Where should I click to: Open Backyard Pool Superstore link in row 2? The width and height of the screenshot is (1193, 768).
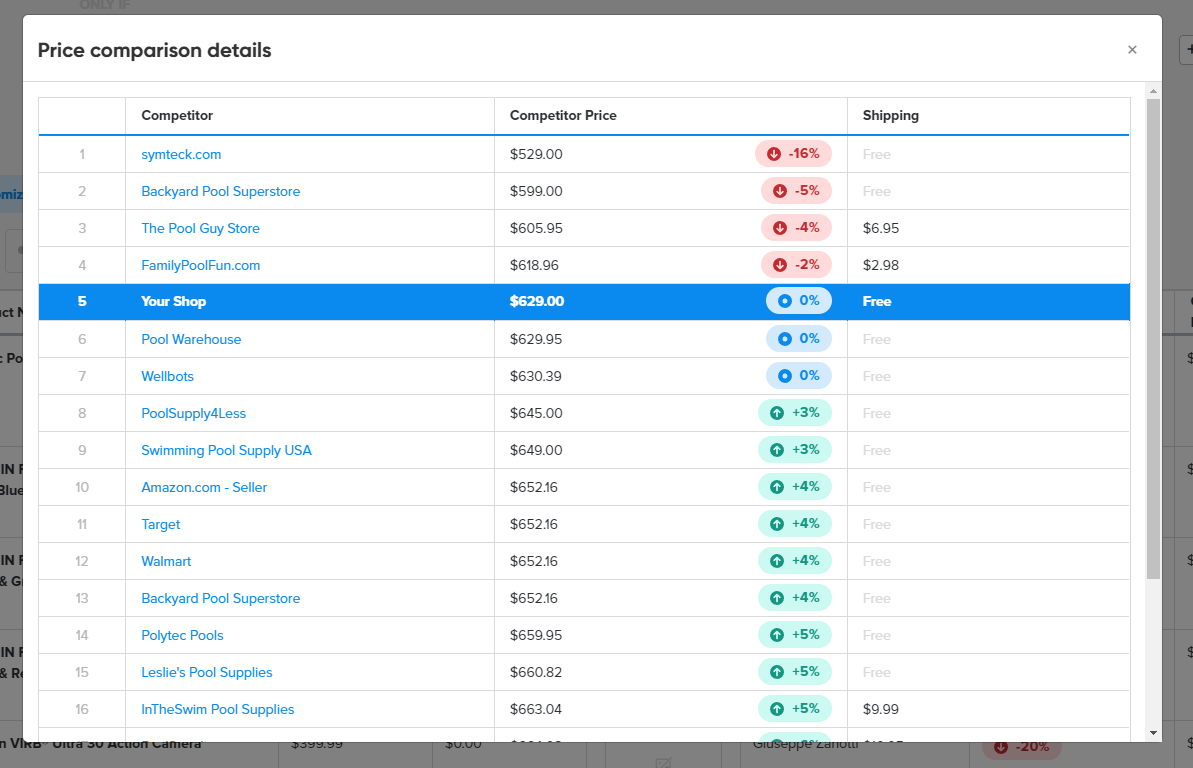[x=221, y=192]
